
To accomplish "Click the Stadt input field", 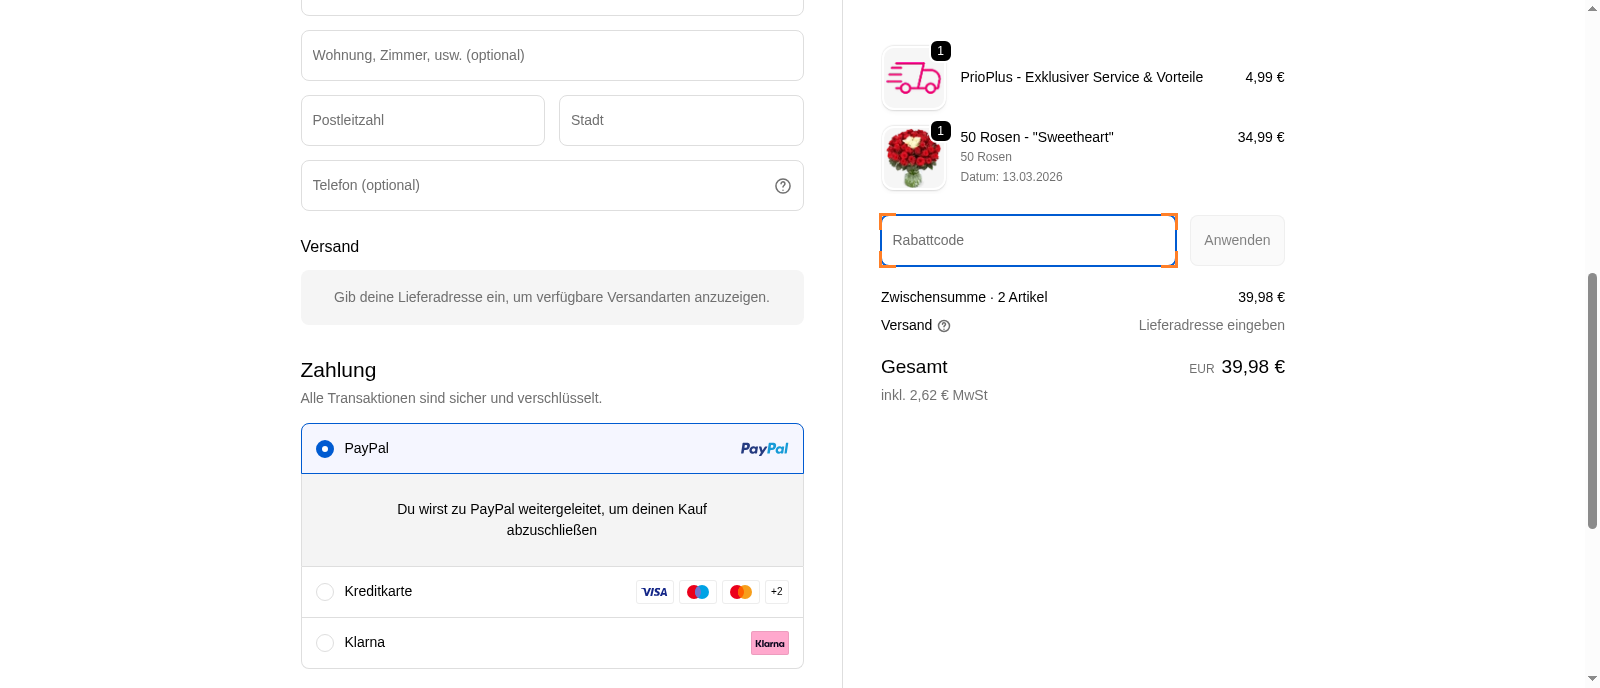I will [x=681, y=121].
